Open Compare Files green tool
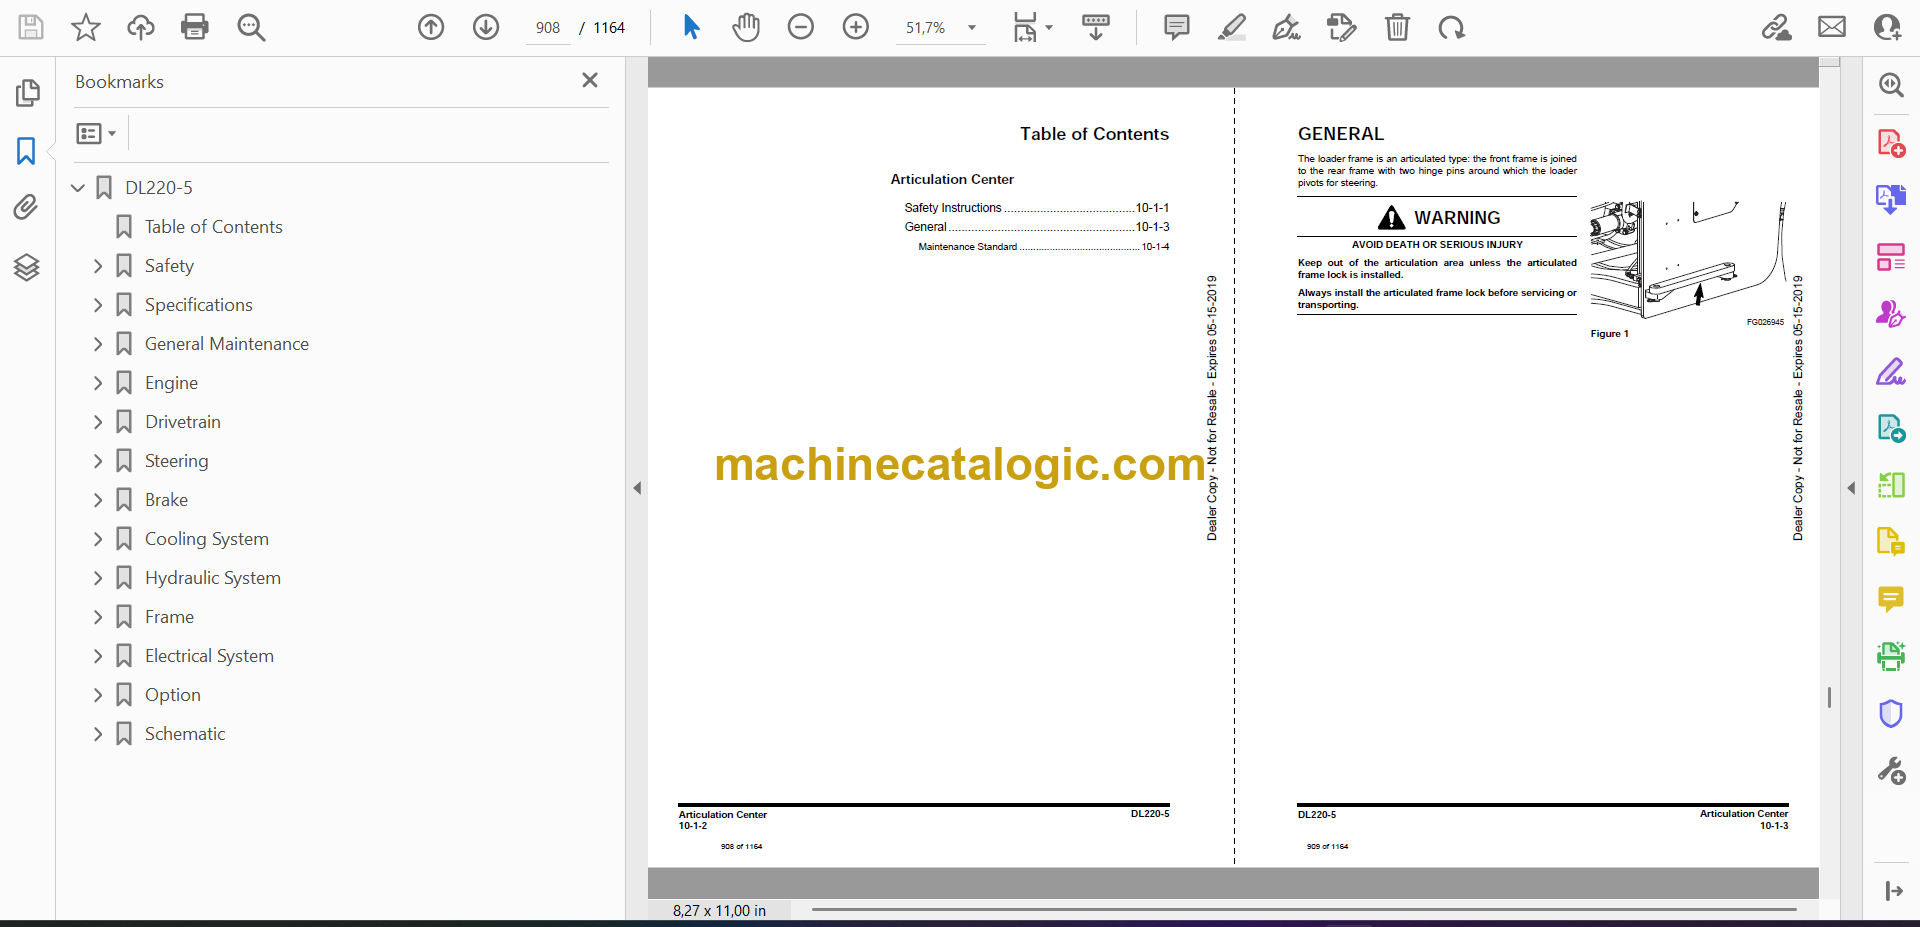 point(1891,486)
